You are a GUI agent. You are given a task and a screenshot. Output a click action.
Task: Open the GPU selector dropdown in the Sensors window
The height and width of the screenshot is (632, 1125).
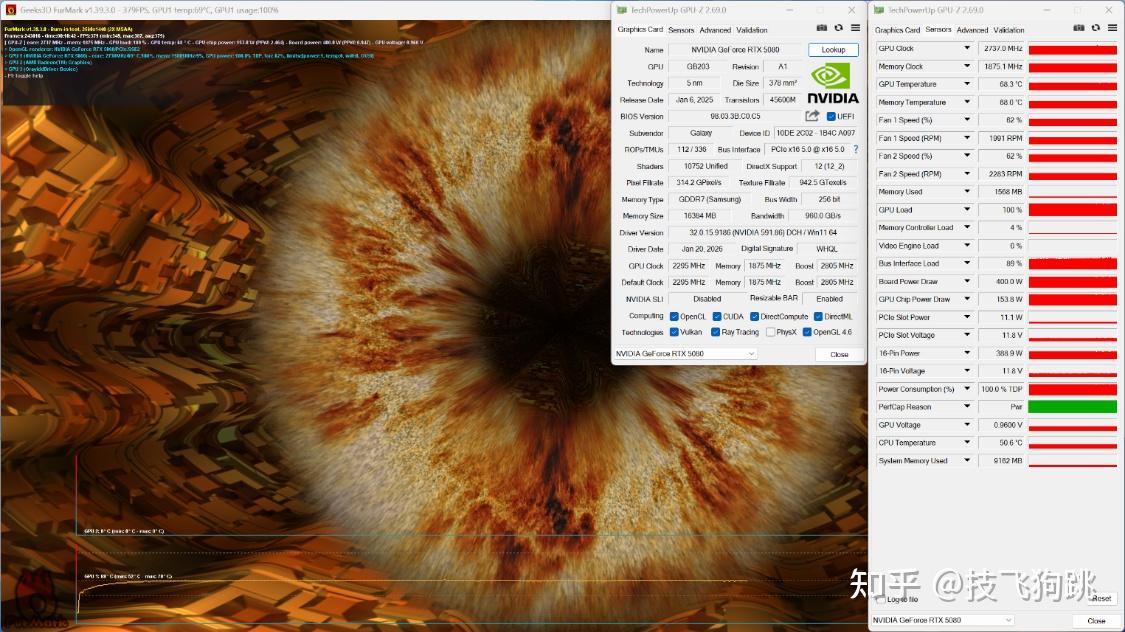point(943,620)
